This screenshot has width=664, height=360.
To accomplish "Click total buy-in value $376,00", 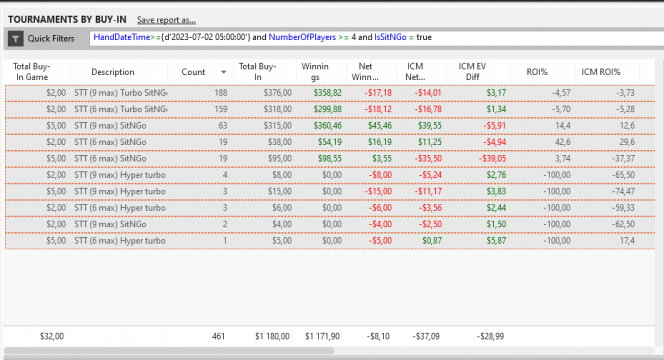I will (278, 93).
